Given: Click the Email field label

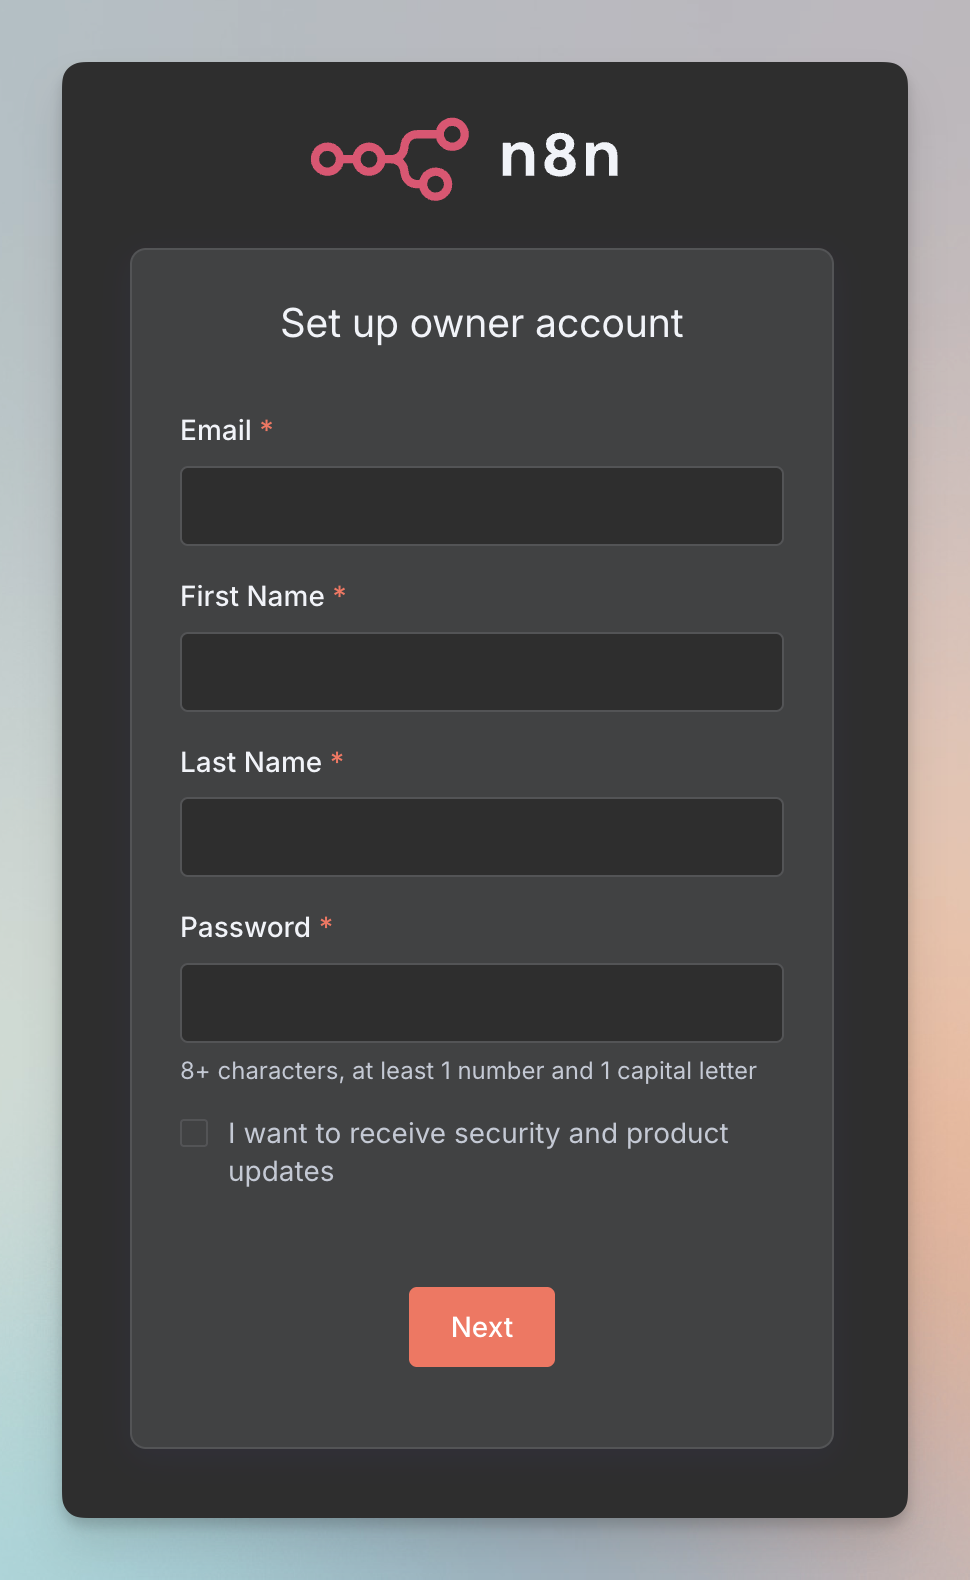Looking at the screenshot, I should click(x=216, y=430).
